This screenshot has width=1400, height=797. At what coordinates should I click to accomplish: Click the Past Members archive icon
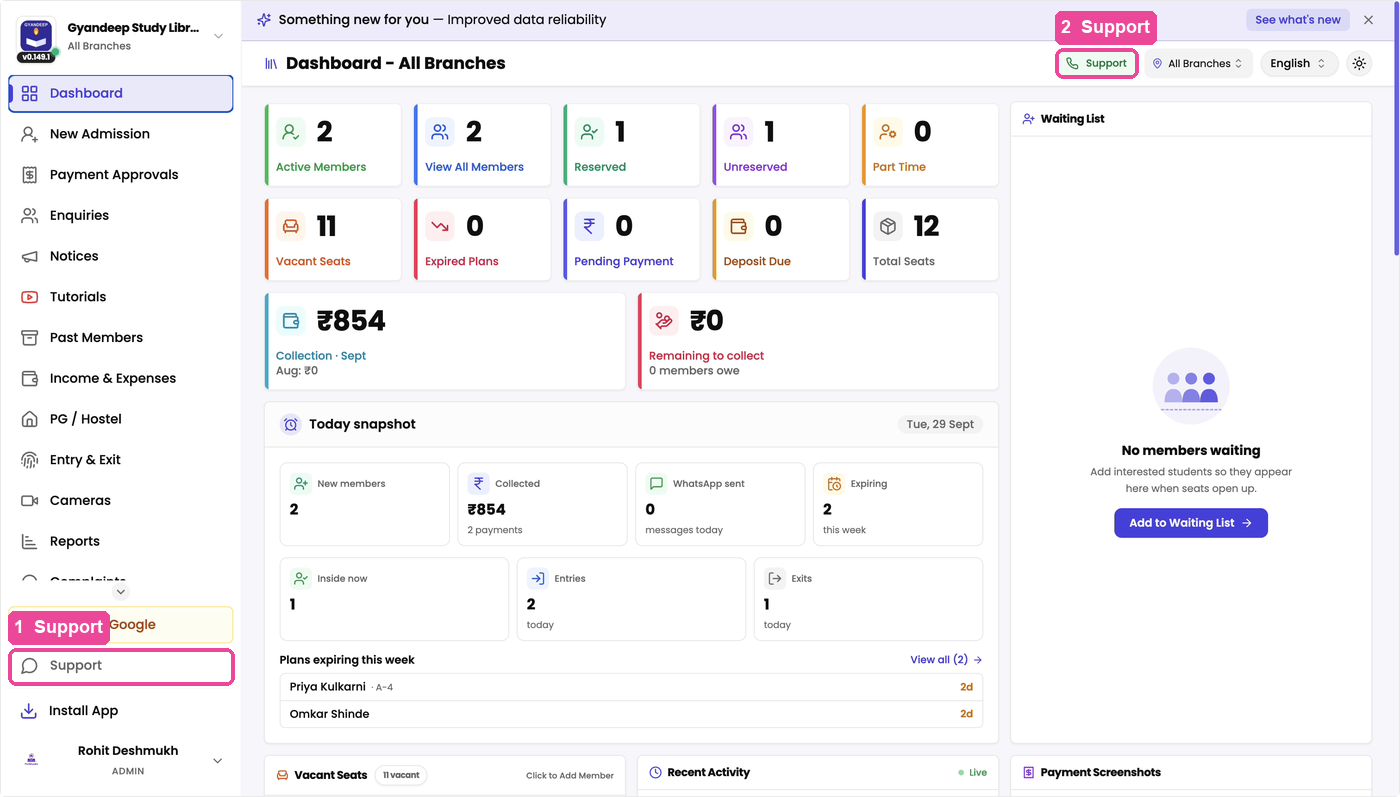(x=30, y=338)
